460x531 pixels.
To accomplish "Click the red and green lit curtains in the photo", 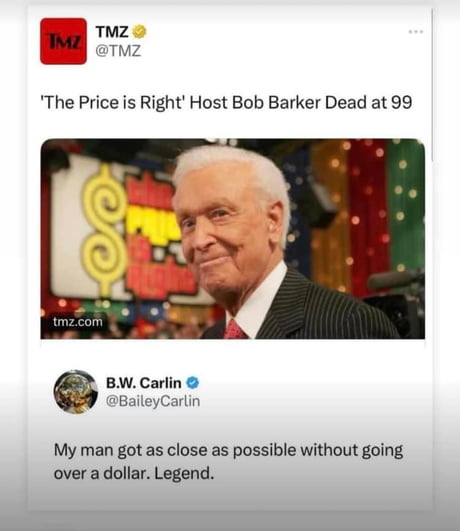I will coord(386,213).
